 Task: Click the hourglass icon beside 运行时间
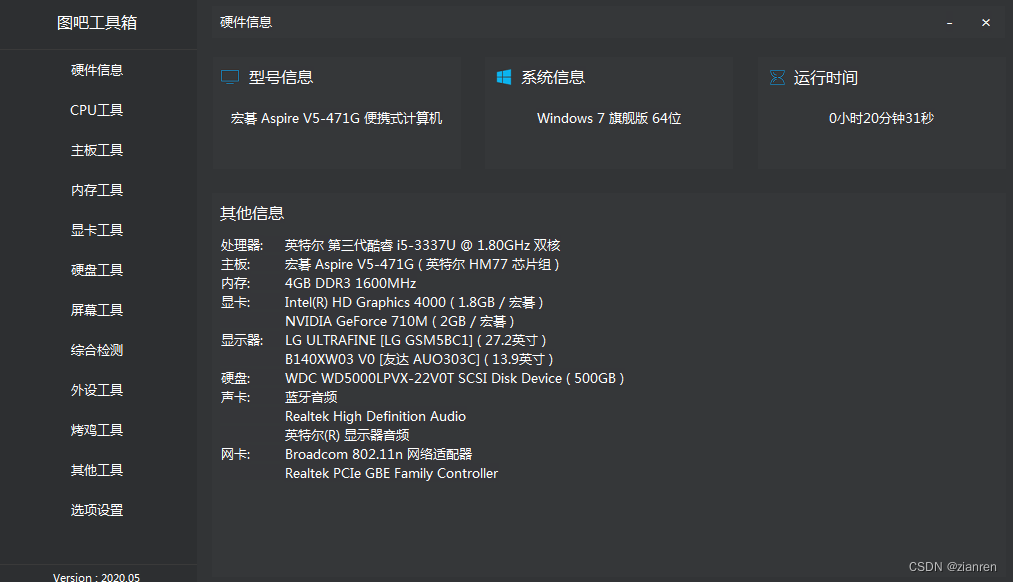(x=777, y=78)
